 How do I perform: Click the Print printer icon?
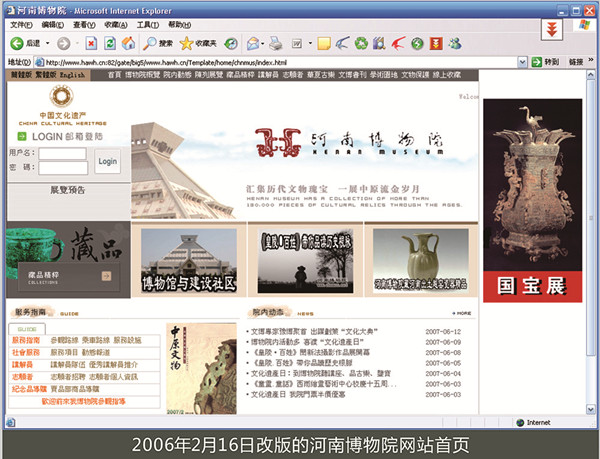pos(275,44)
